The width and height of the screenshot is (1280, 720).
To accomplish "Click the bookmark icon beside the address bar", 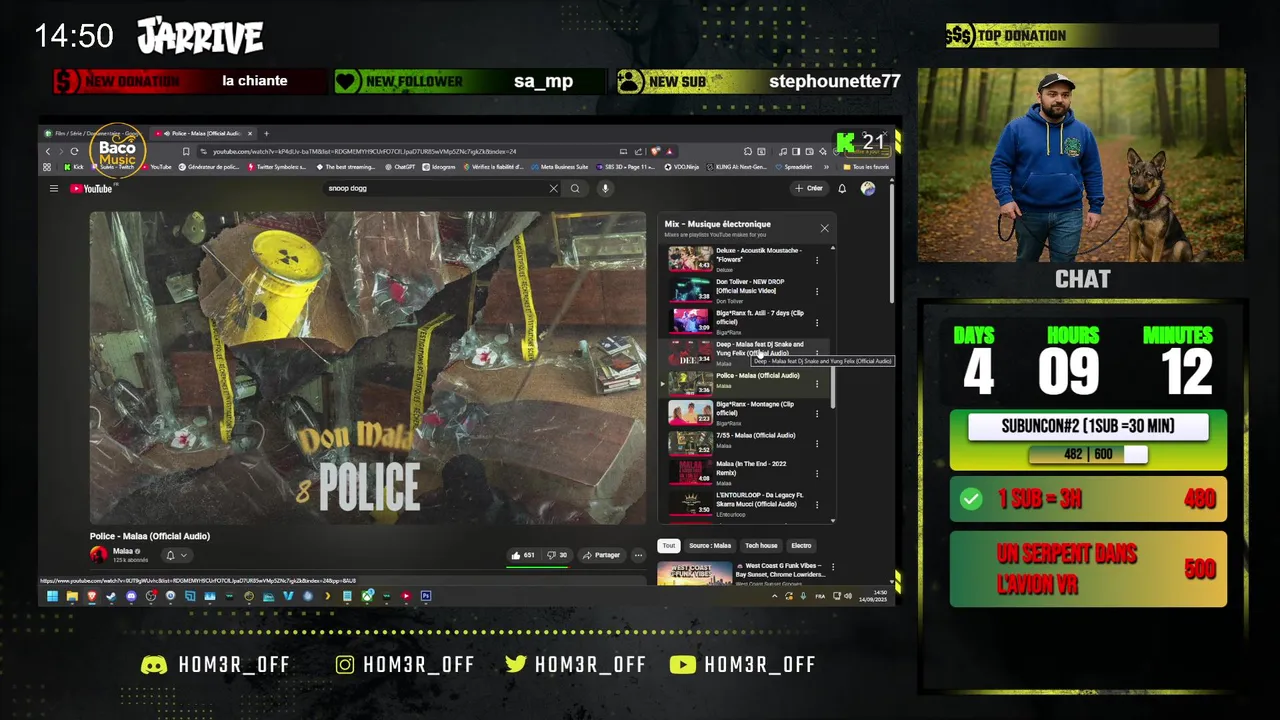I will (x=186, y=151).
